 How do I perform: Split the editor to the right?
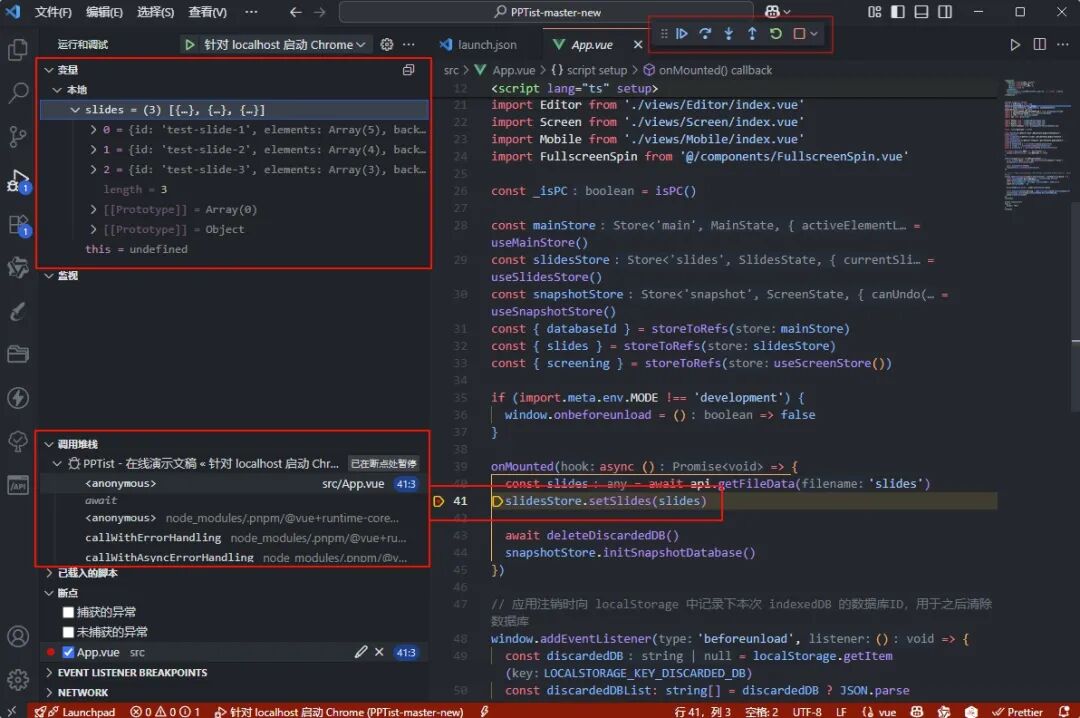click(1040, 44)
